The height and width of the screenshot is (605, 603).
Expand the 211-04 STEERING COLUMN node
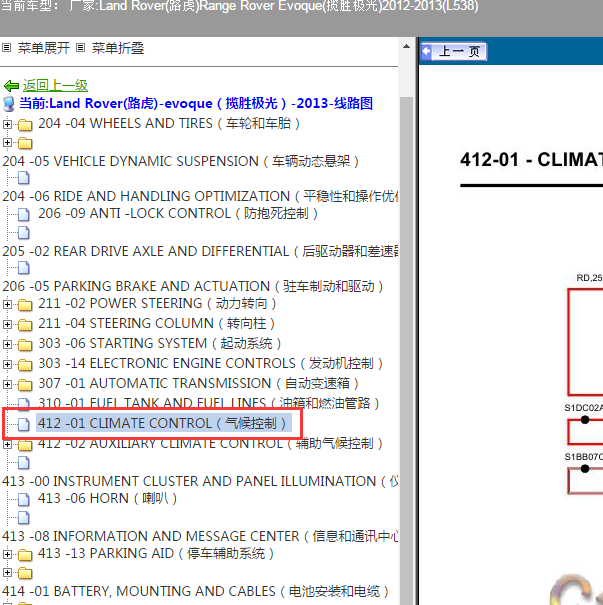point(7,324)
